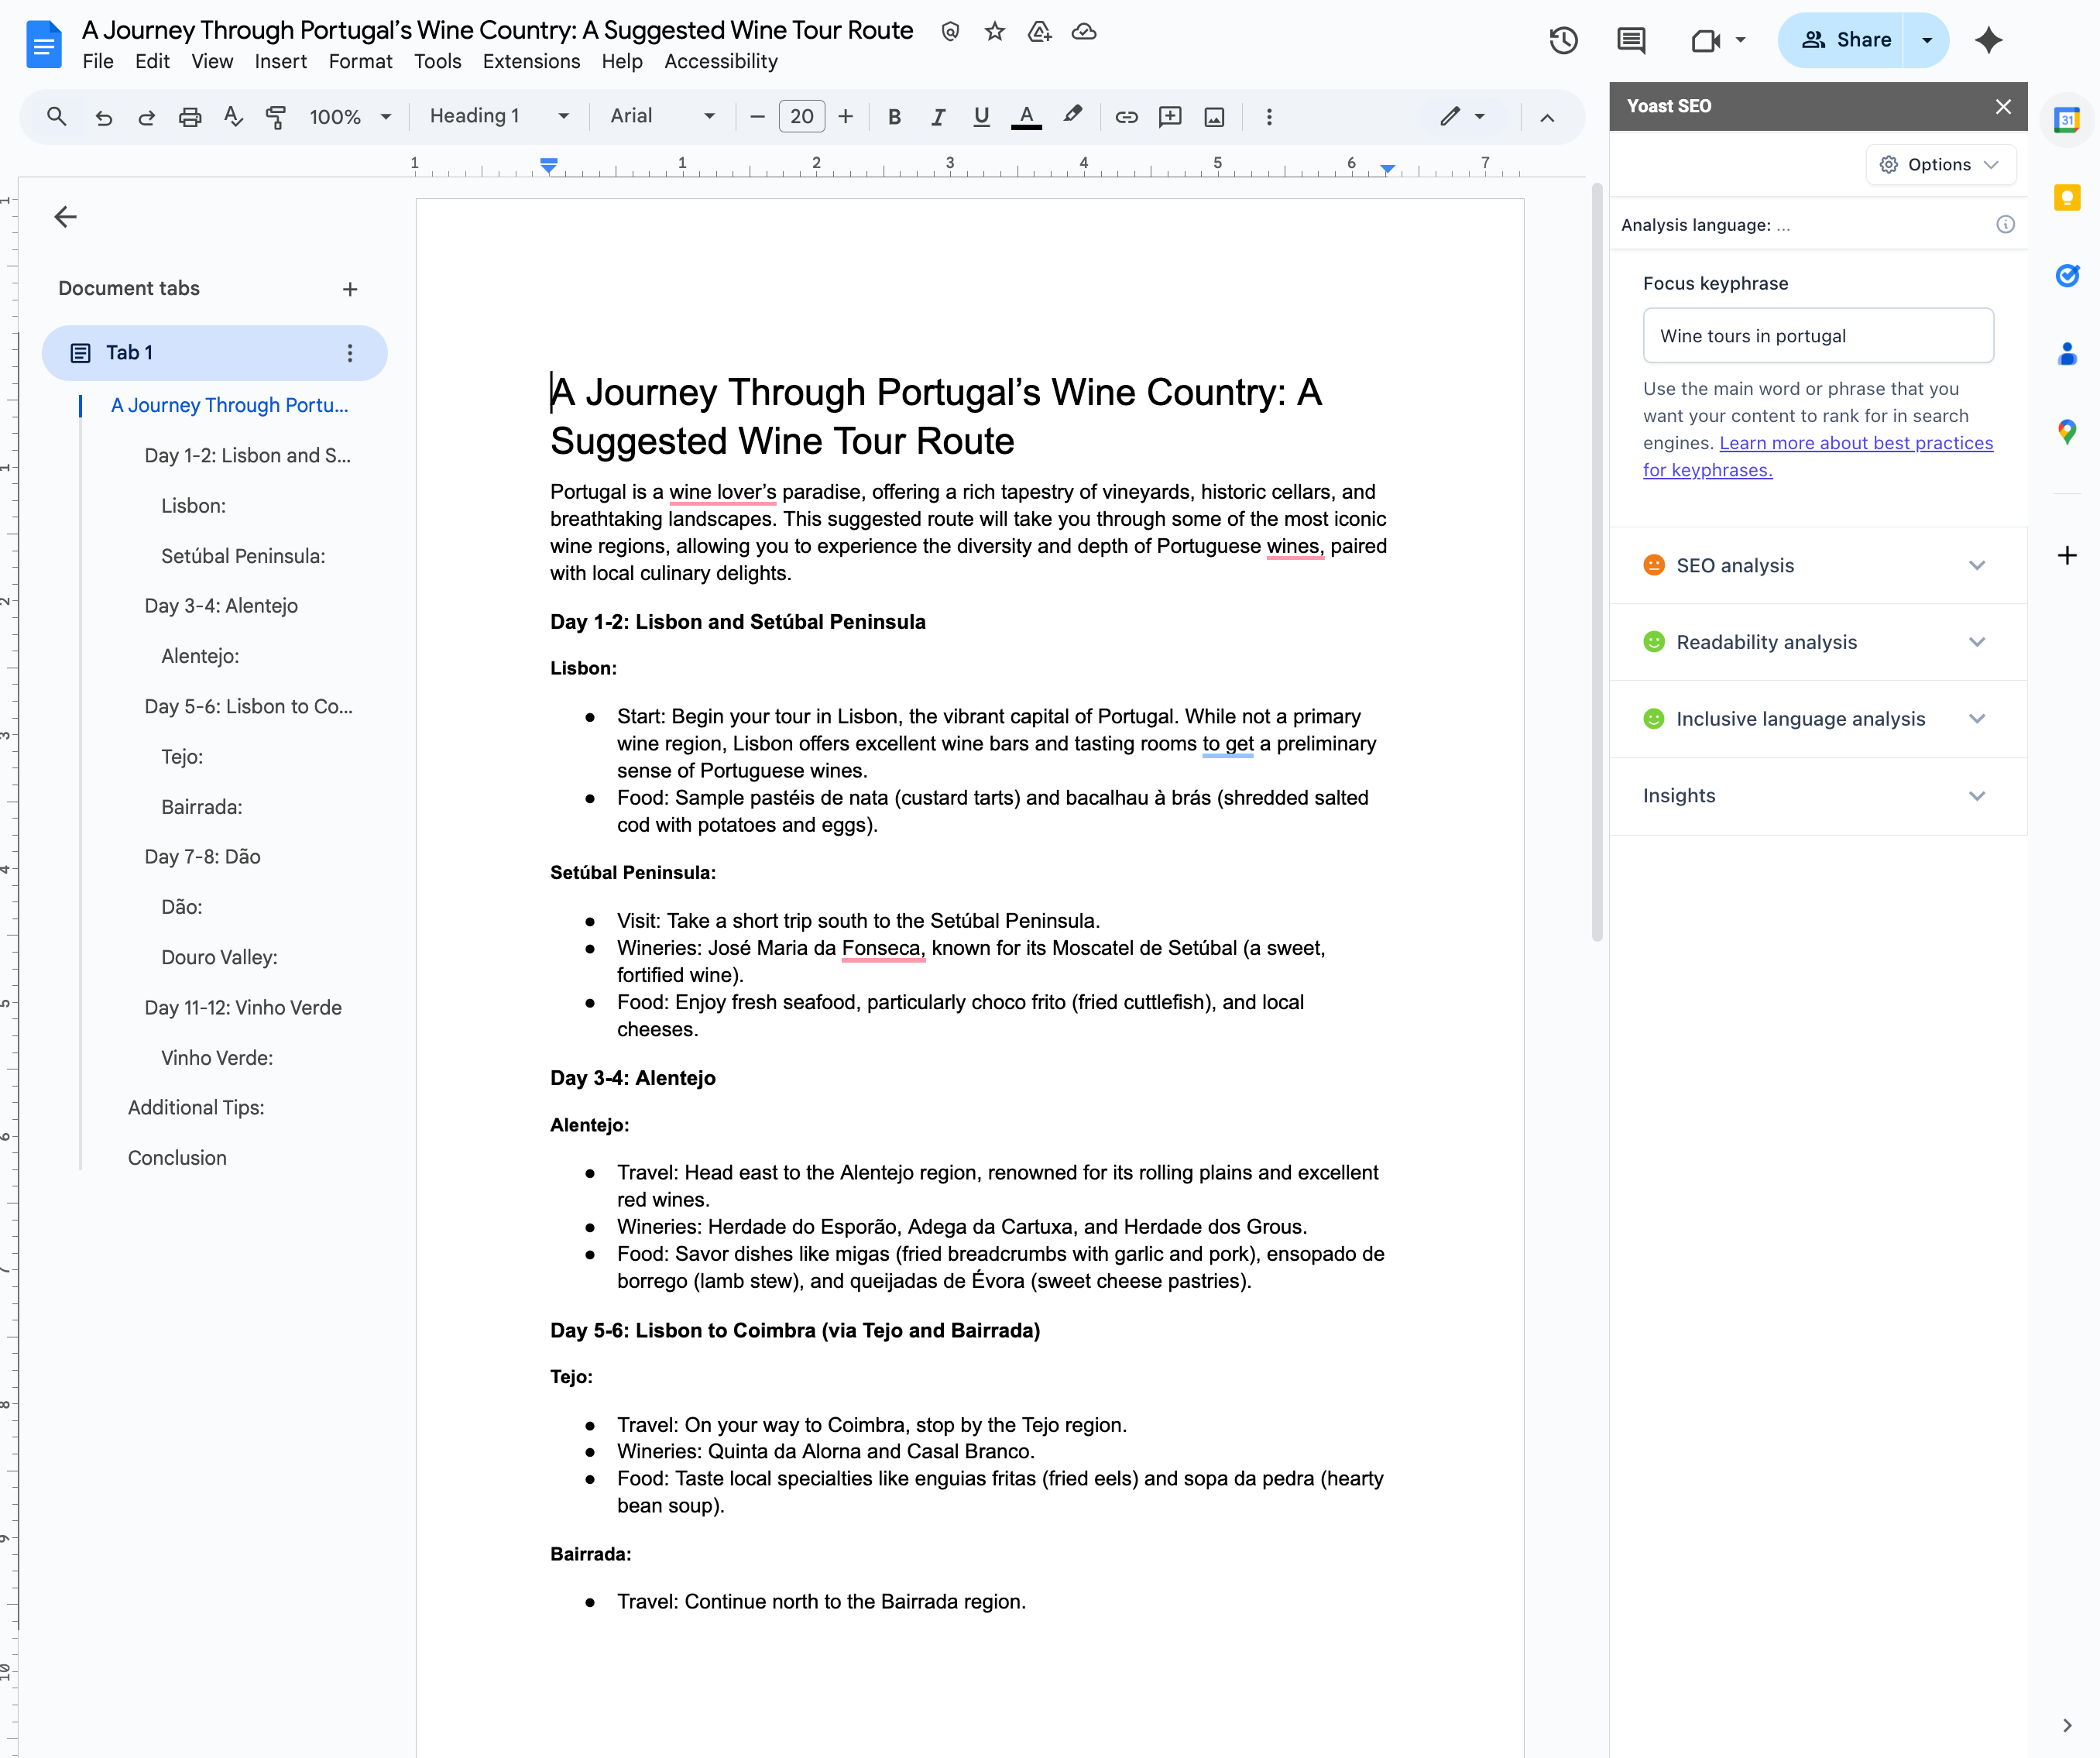Screen dimensions: 2100x1758
Task: Open the Extensions menu
Action: tap(531, 61)
